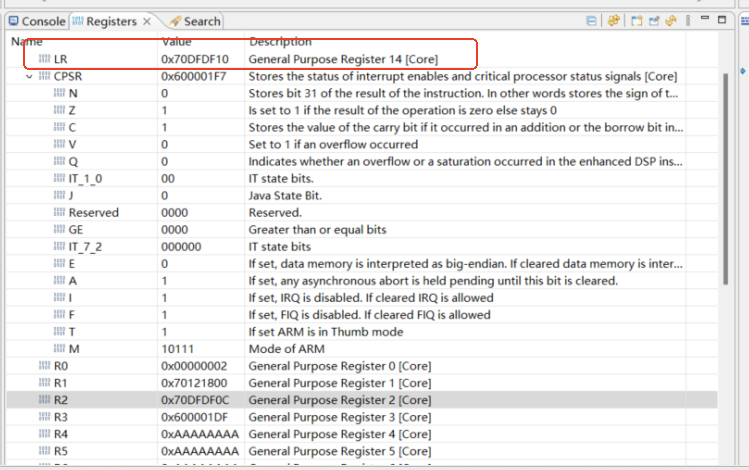Viewport: 749px width, 470px height.
Task: Click the R4 value 0xAAAAAAAA
Action: pyautogui.click(x=200, y=434)
